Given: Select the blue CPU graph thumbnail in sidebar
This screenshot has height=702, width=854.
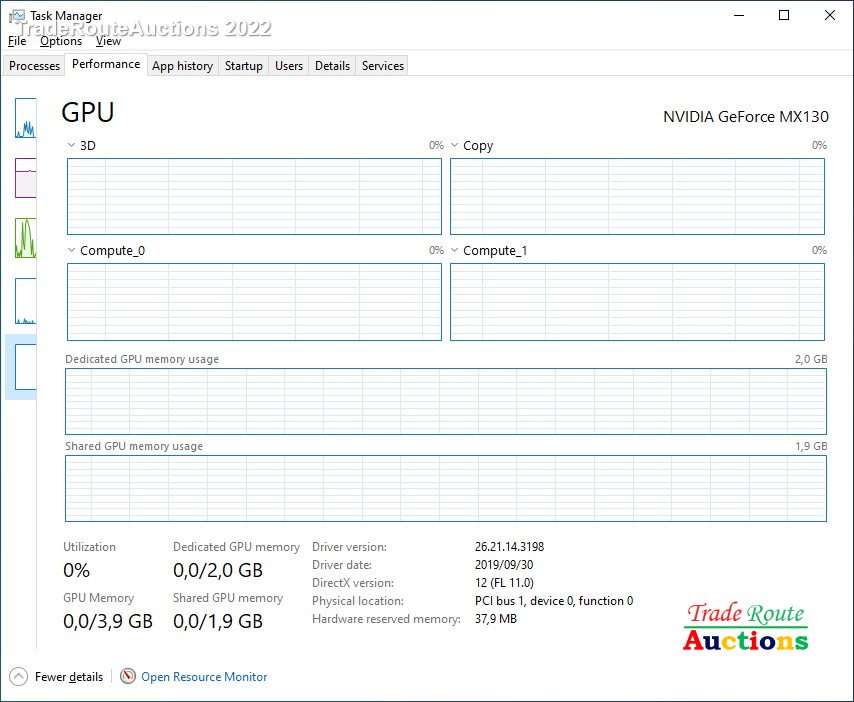Looking at the screenshot, I should [x=25, y=118].
